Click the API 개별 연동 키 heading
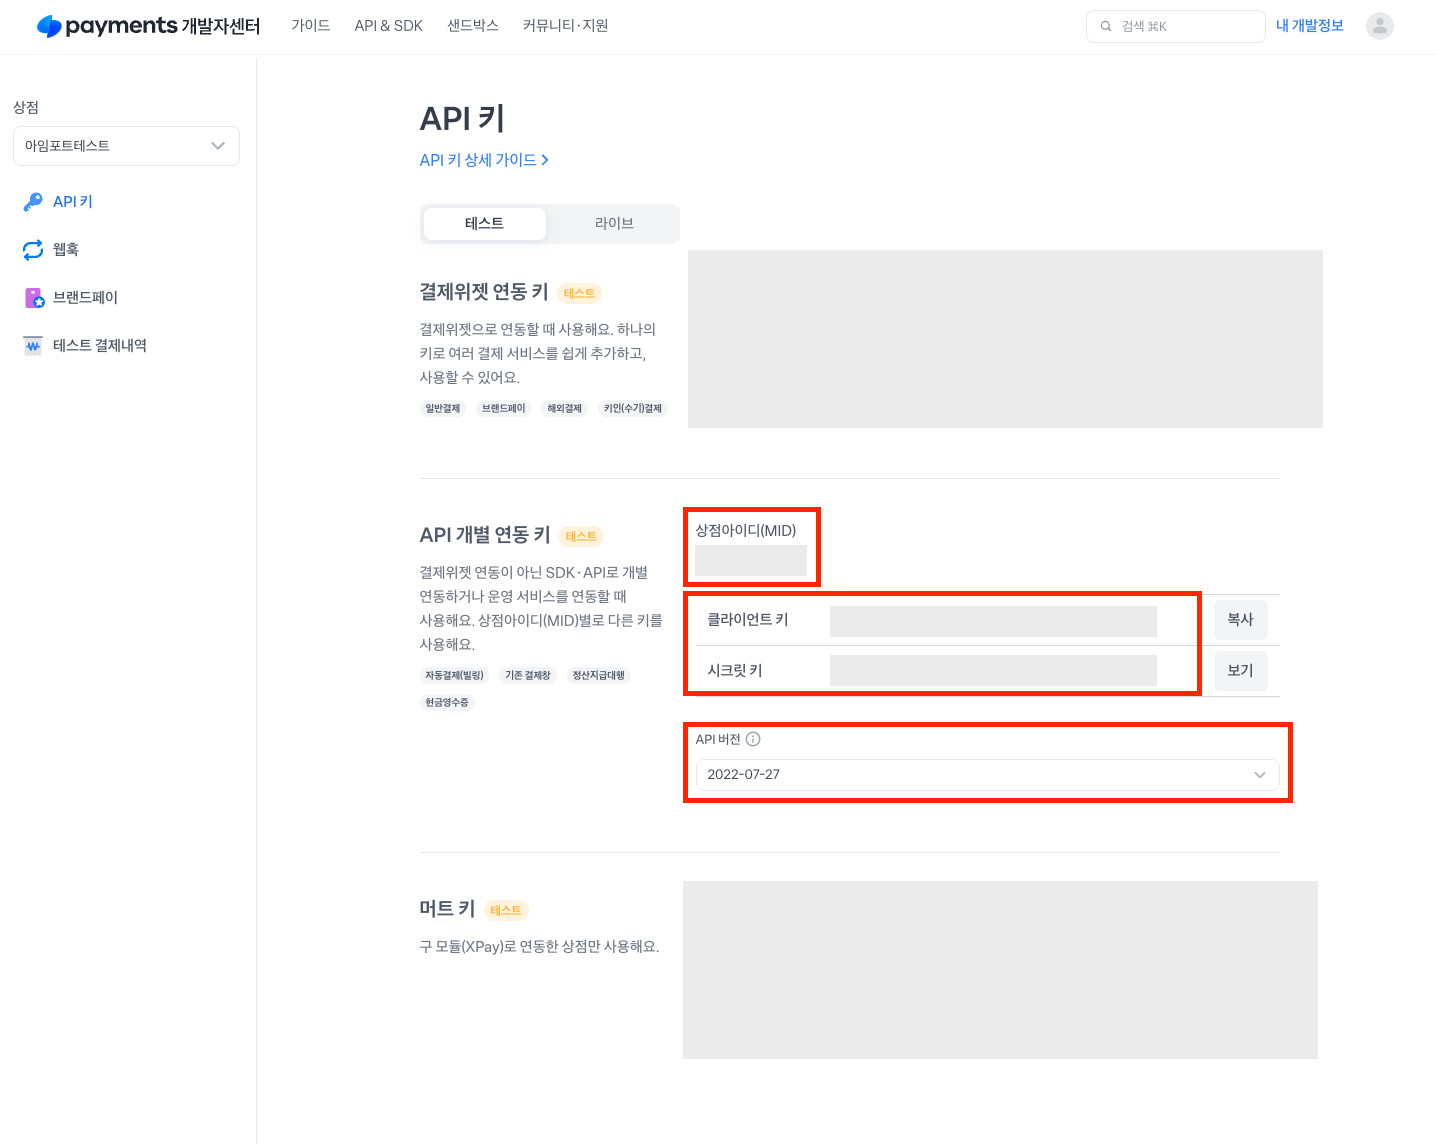Screen dimensions: 1436x1144 (485, 535)
